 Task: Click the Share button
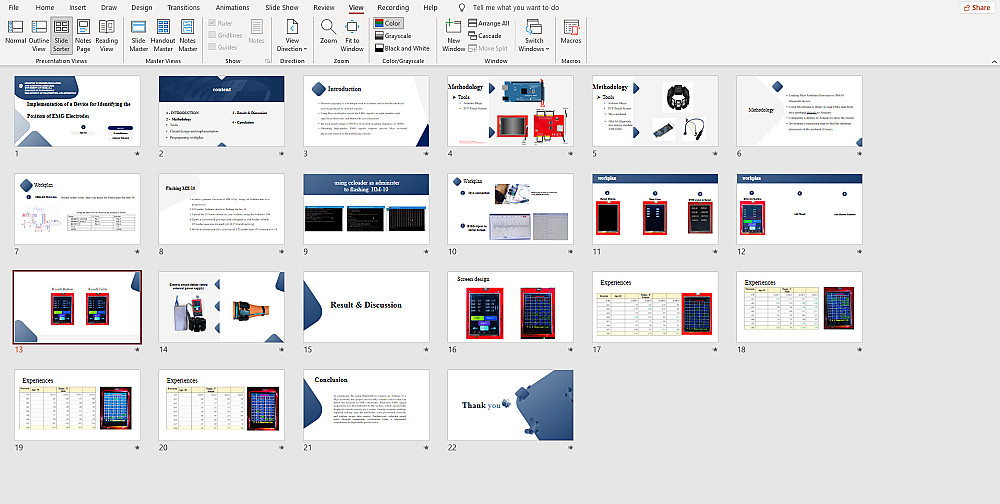click(x=976, y=8)
